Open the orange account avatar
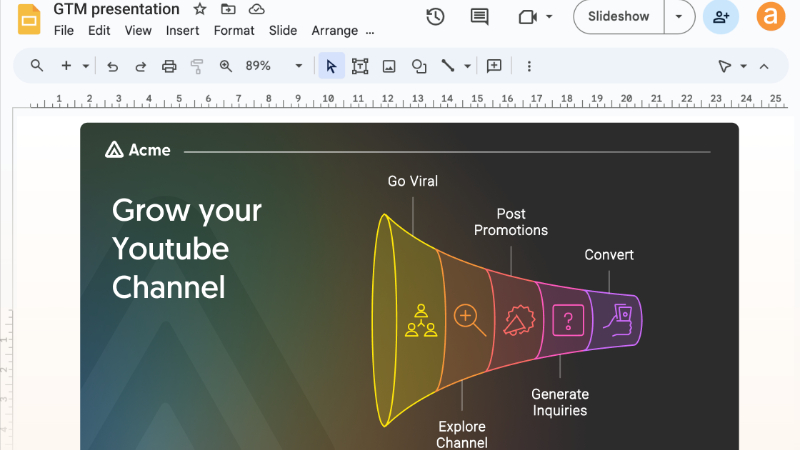Image resolution: width=800 pixels, height=450 pixels. point(770,17)
